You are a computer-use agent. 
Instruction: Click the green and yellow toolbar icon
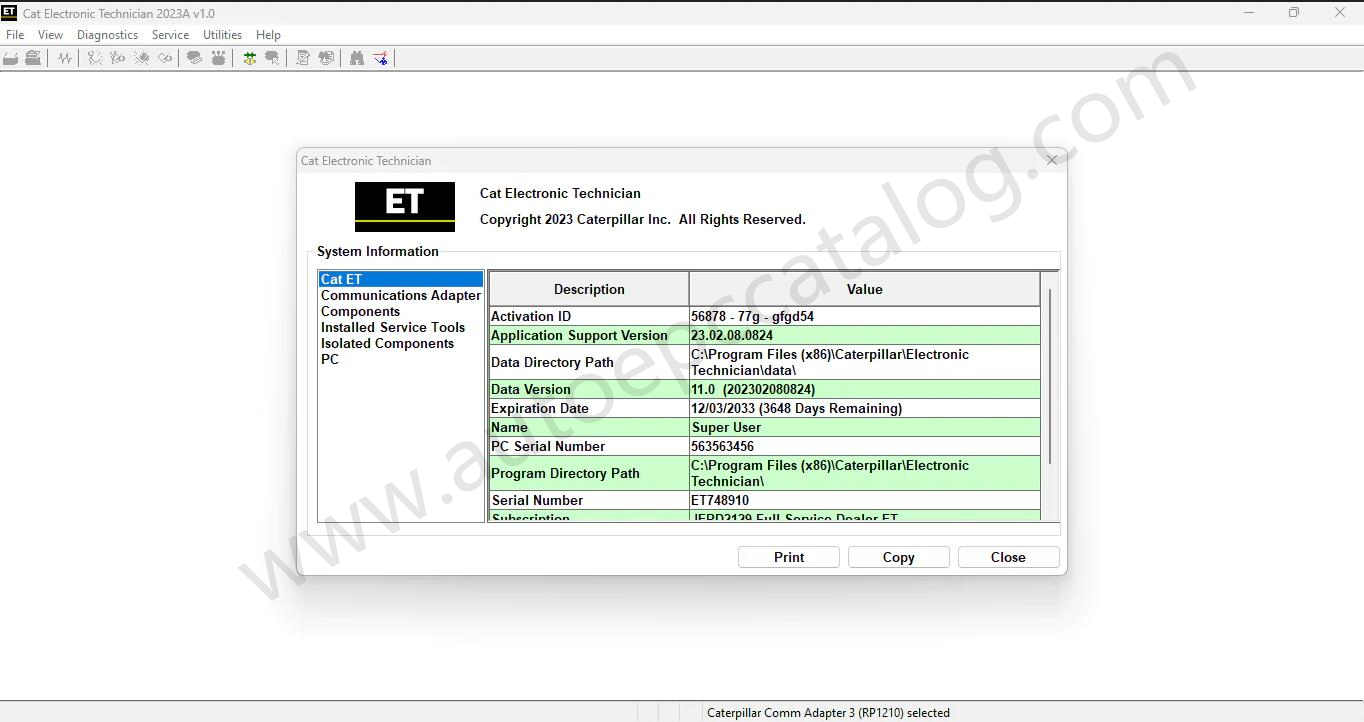pyautogui.click(x=249, y=58)
